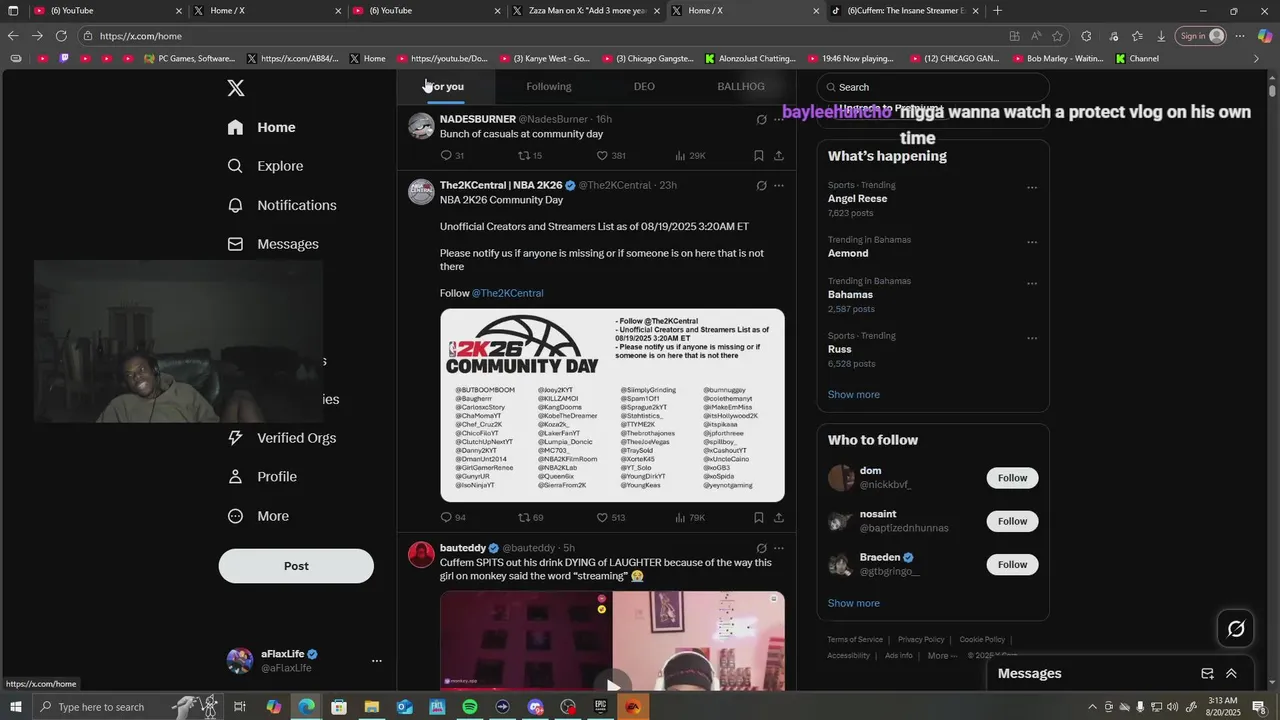The height and width of the screenshot is (720, 1280).
Task: Open account options beside aFlaxLife
Action: pos(376,661)
